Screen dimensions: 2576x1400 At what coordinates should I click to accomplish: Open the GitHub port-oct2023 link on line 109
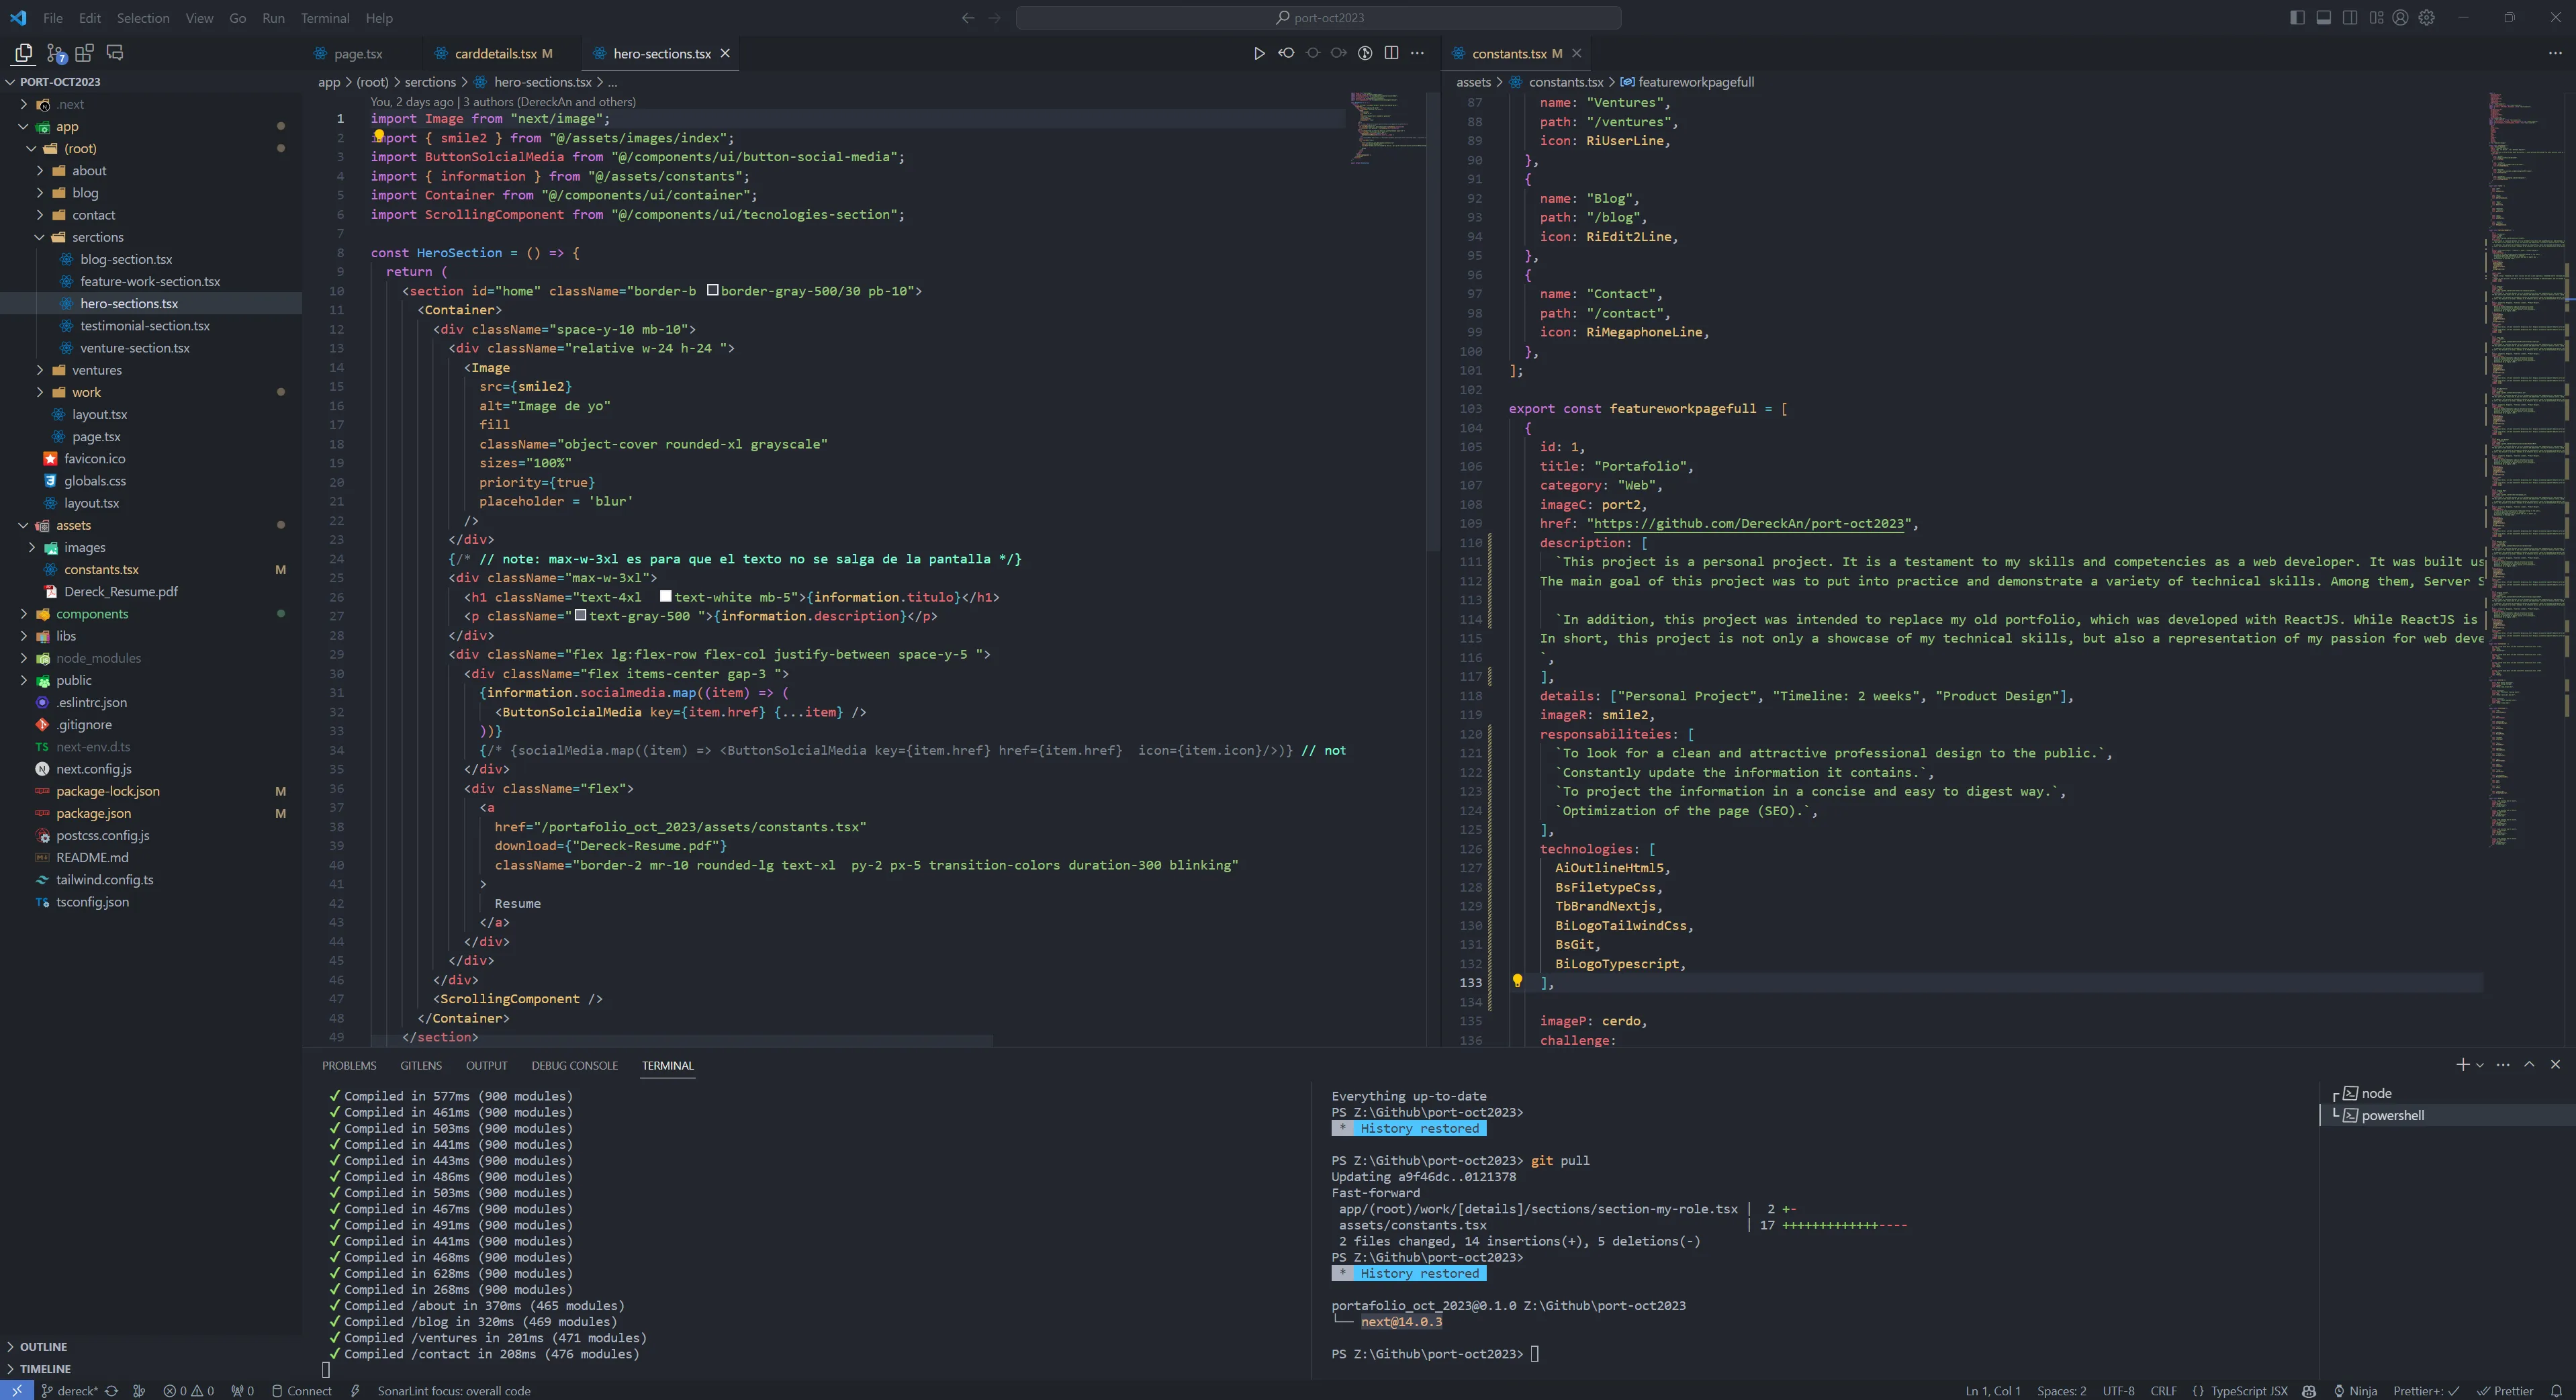tap(1748, 524)
